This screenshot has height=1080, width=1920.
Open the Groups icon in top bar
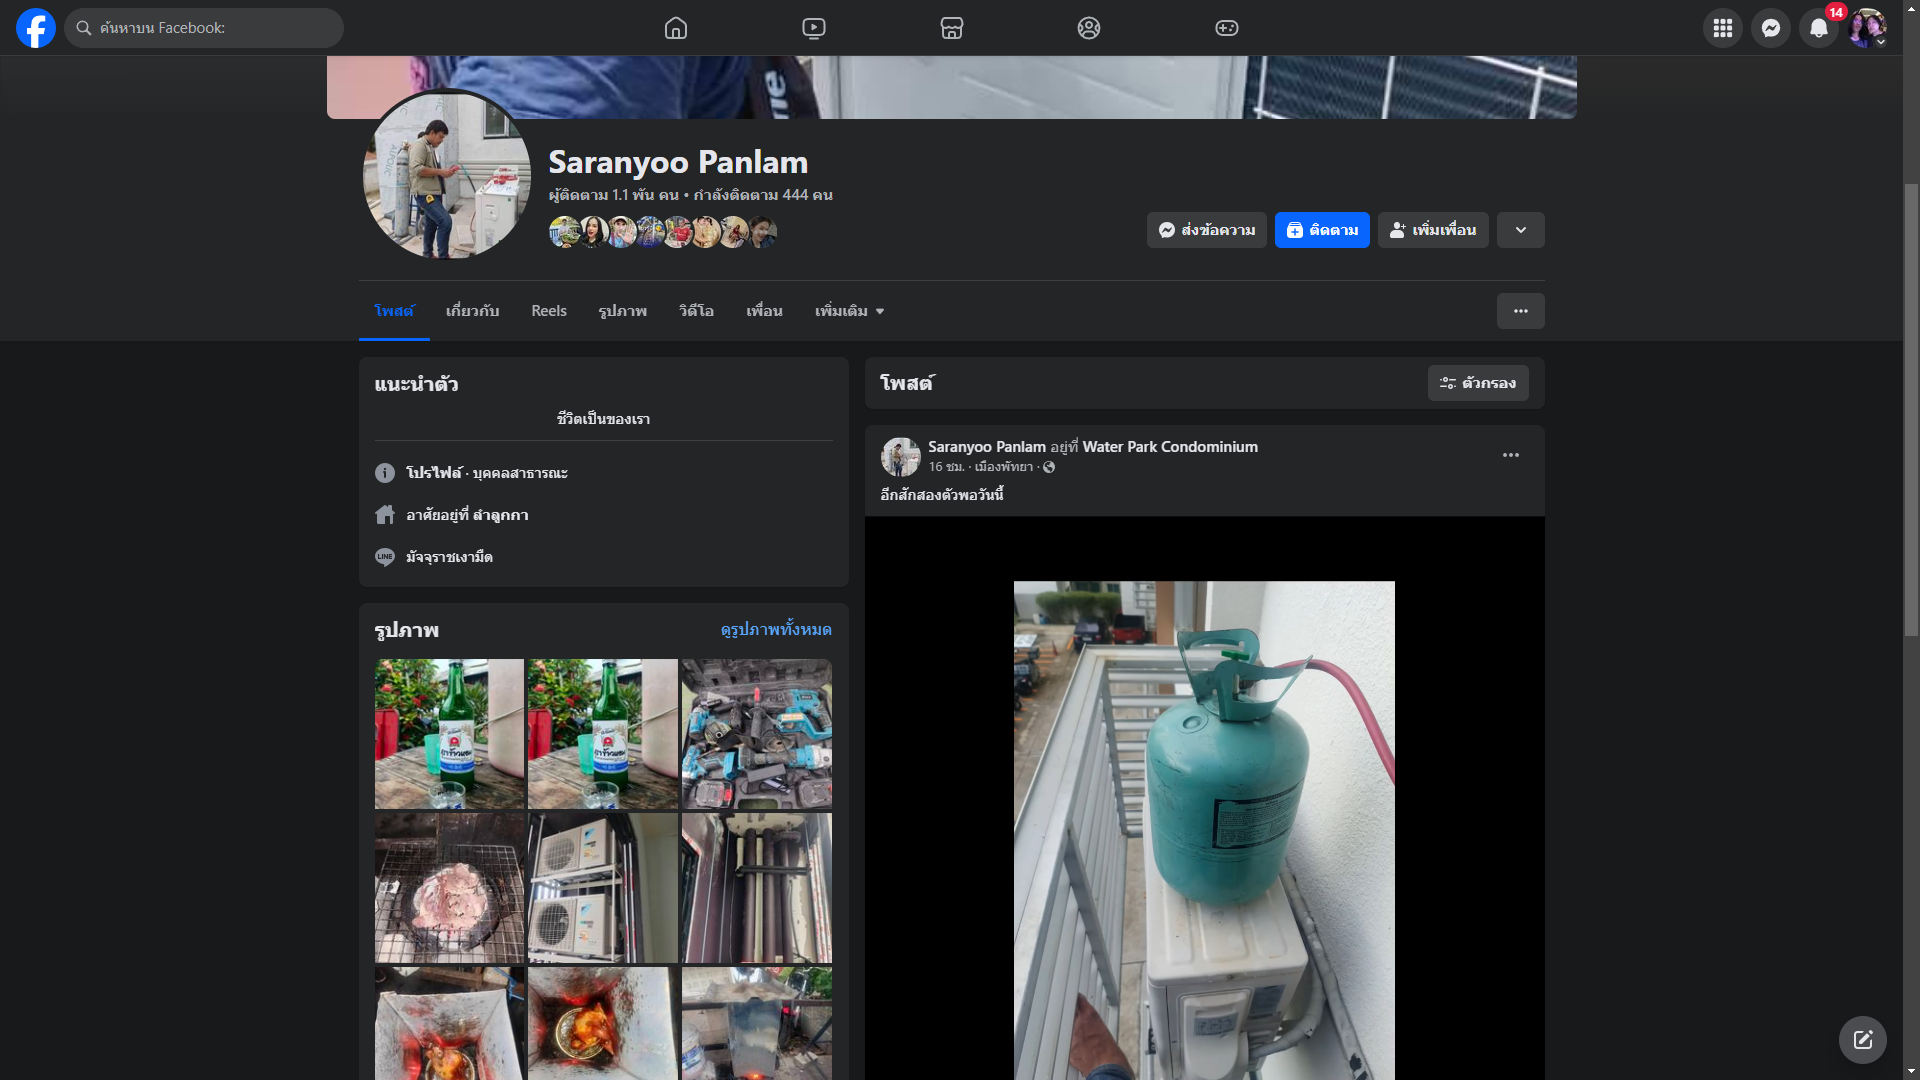[1089, 28]
